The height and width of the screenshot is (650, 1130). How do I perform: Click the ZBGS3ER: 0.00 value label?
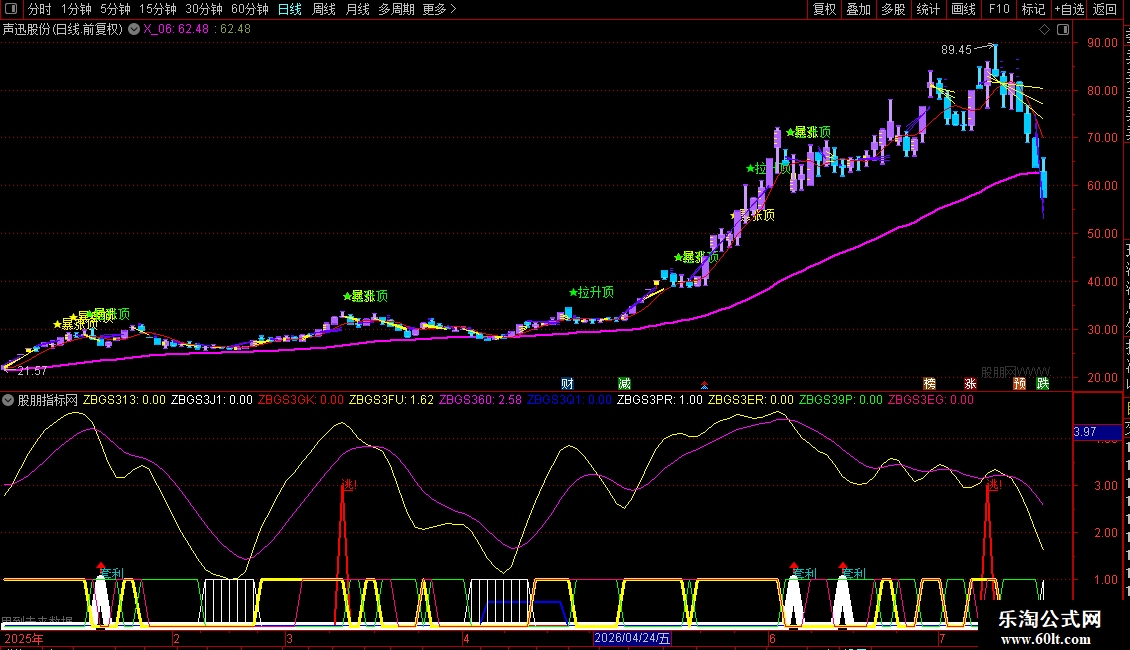tap(751, 400)
